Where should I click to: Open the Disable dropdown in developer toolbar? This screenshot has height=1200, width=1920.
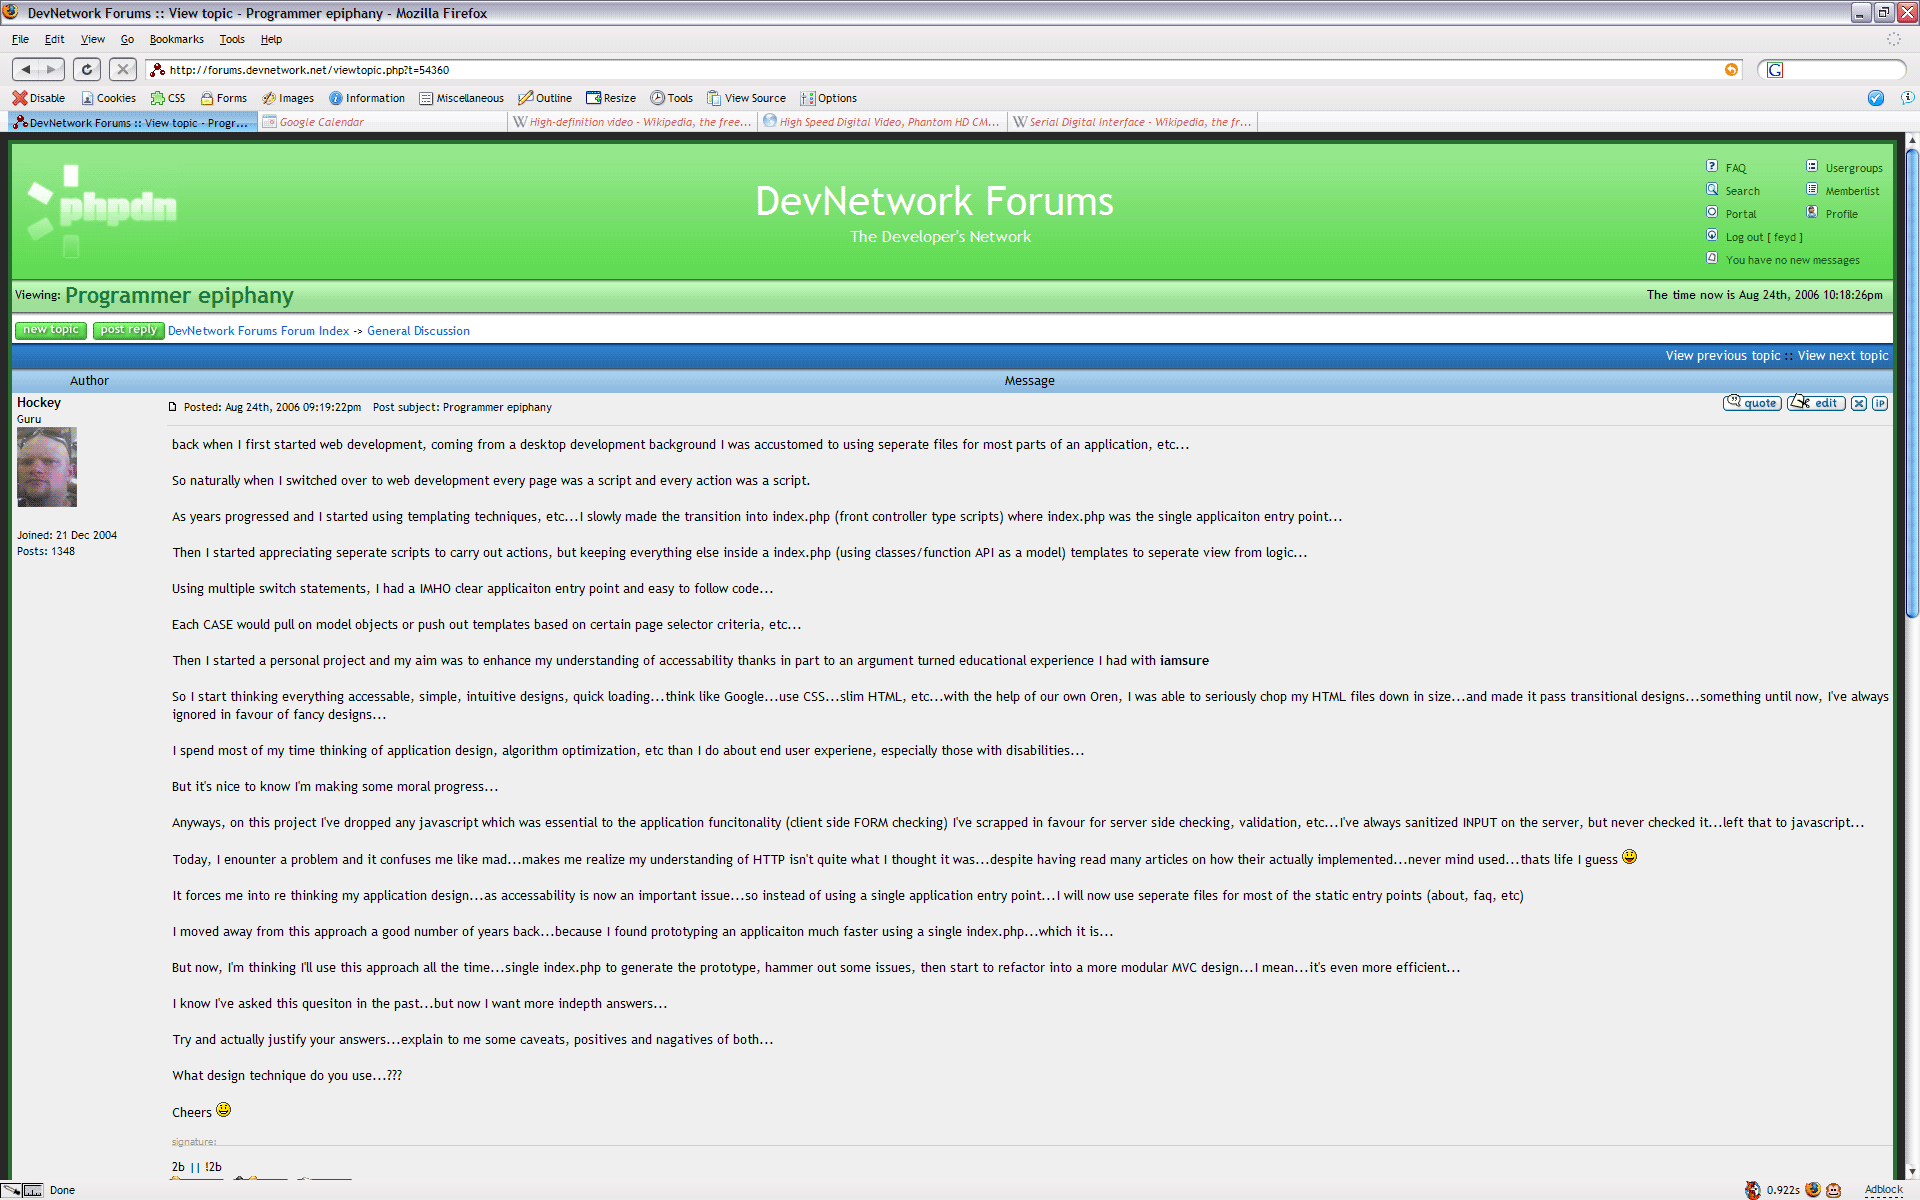pyautogui.click(x=39, y=98)
